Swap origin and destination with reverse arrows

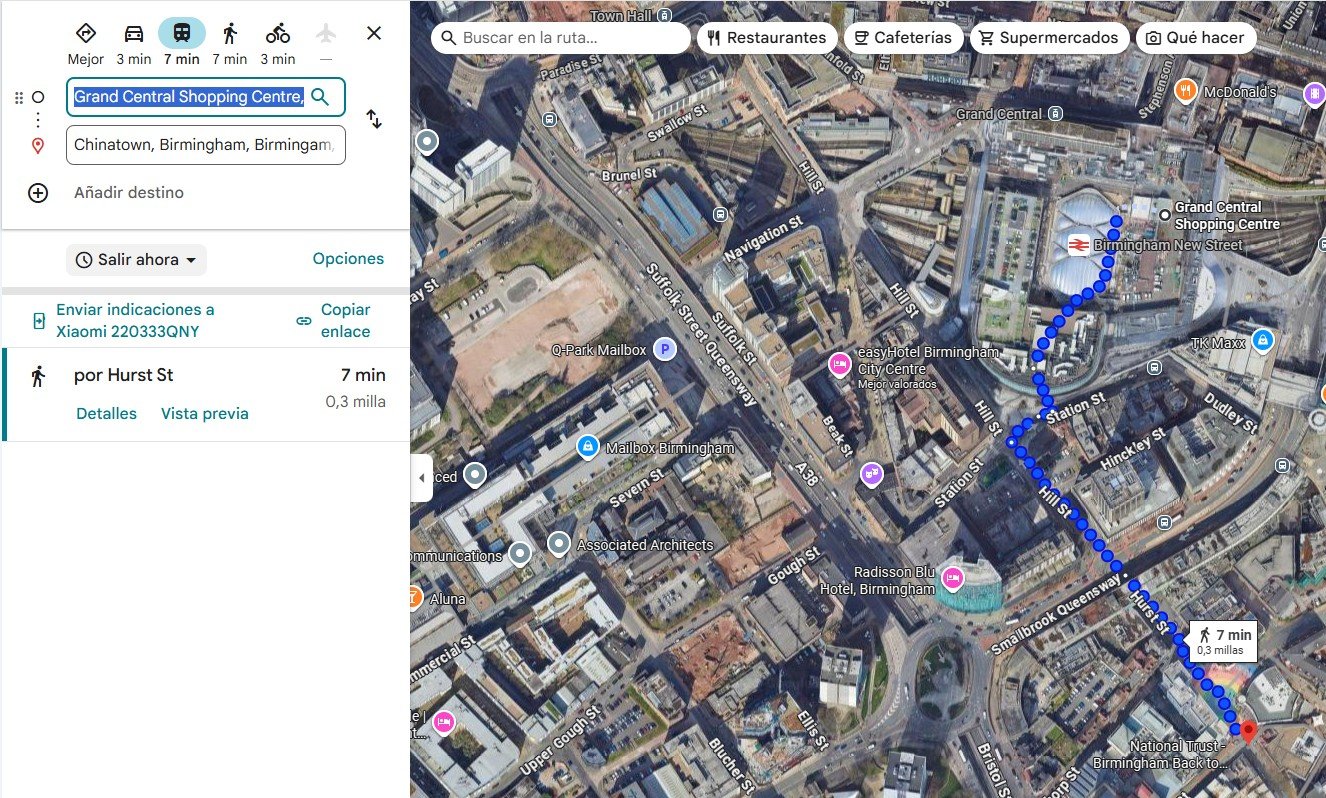point(374,119)
